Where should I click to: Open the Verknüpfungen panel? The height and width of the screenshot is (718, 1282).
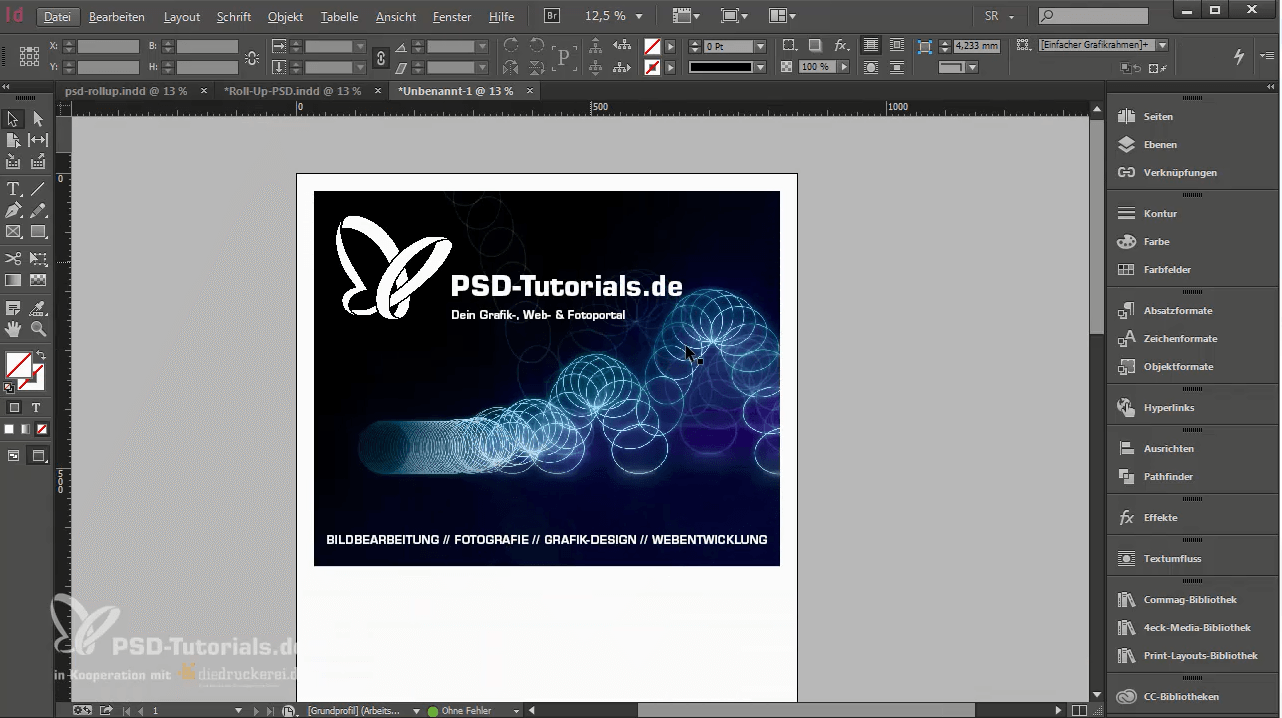[1180, 173]
